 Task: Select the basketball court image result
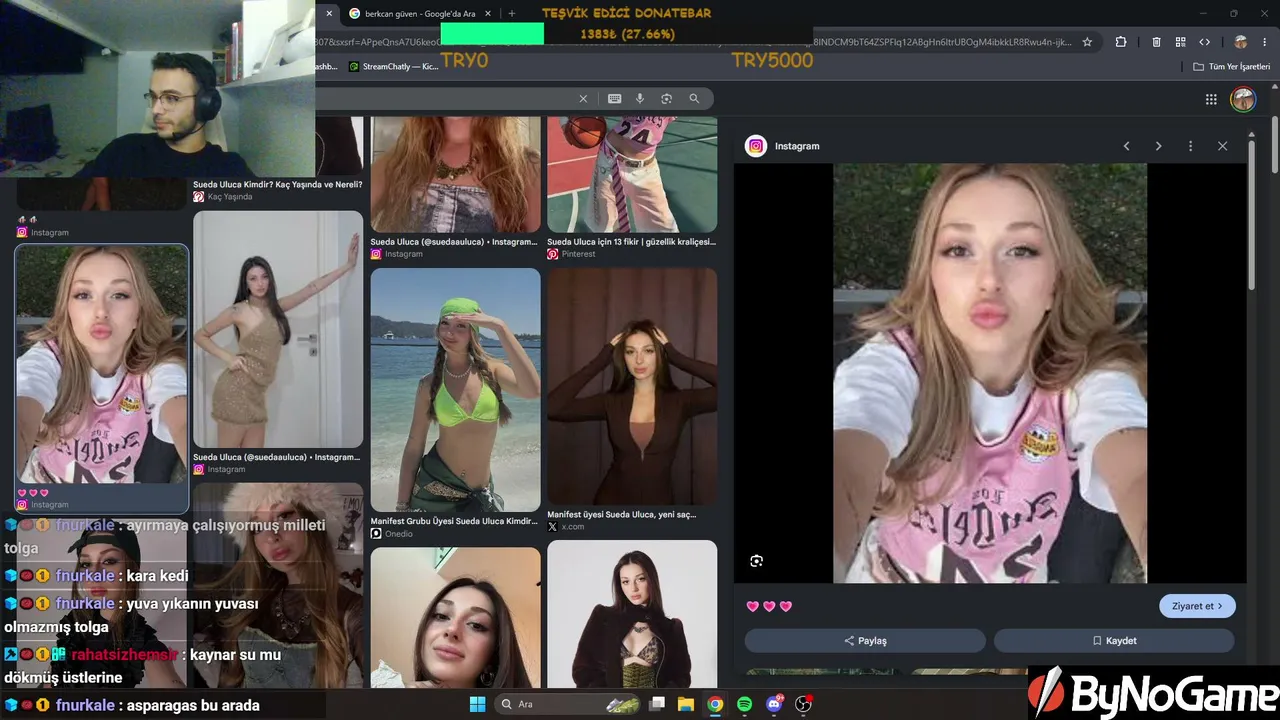[632, 175]
